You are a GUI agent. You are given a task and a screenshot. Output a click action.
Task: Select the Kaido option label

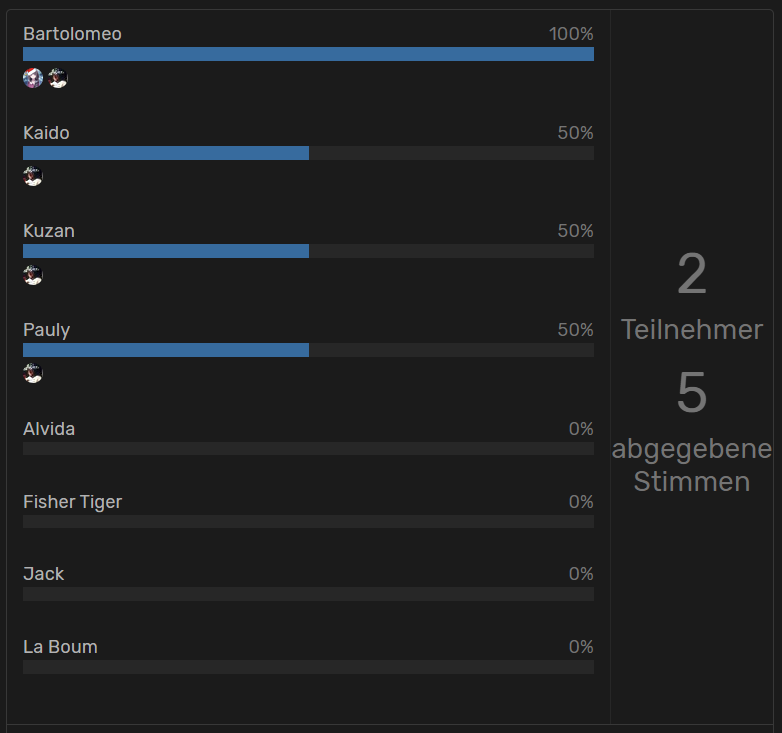tap(46, 133)
